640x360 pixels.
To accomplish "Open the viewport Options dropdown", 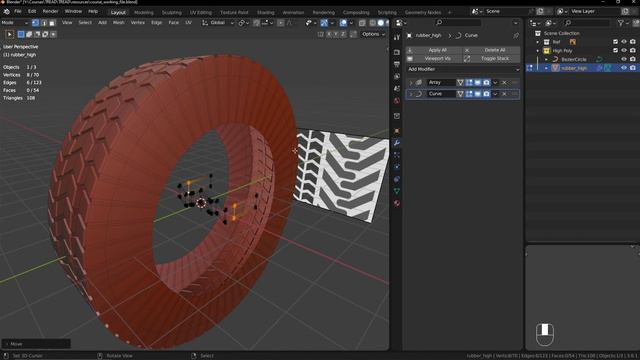I will point(373,34).
